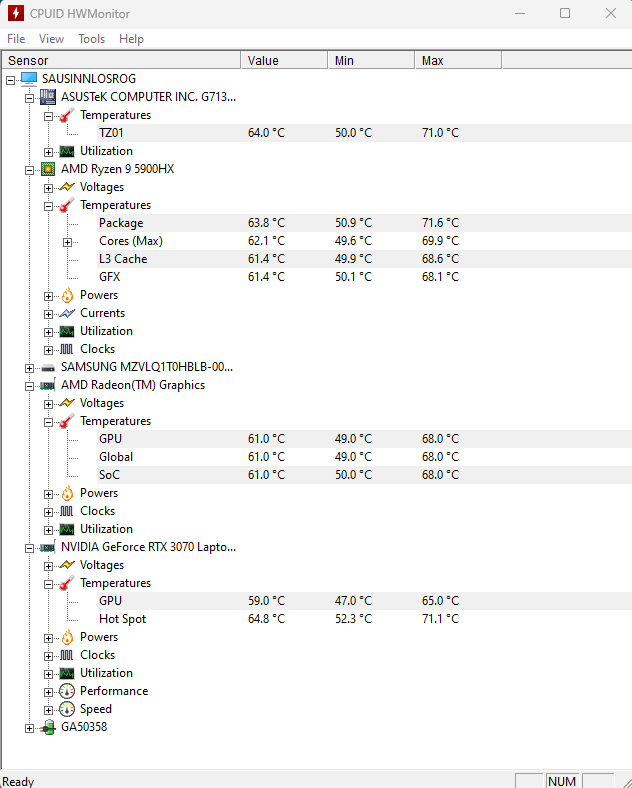Expand the SAMSUNG MZVLQ1T0HBLB node
This screenshot has height=788, width=632.
[30, 368]
